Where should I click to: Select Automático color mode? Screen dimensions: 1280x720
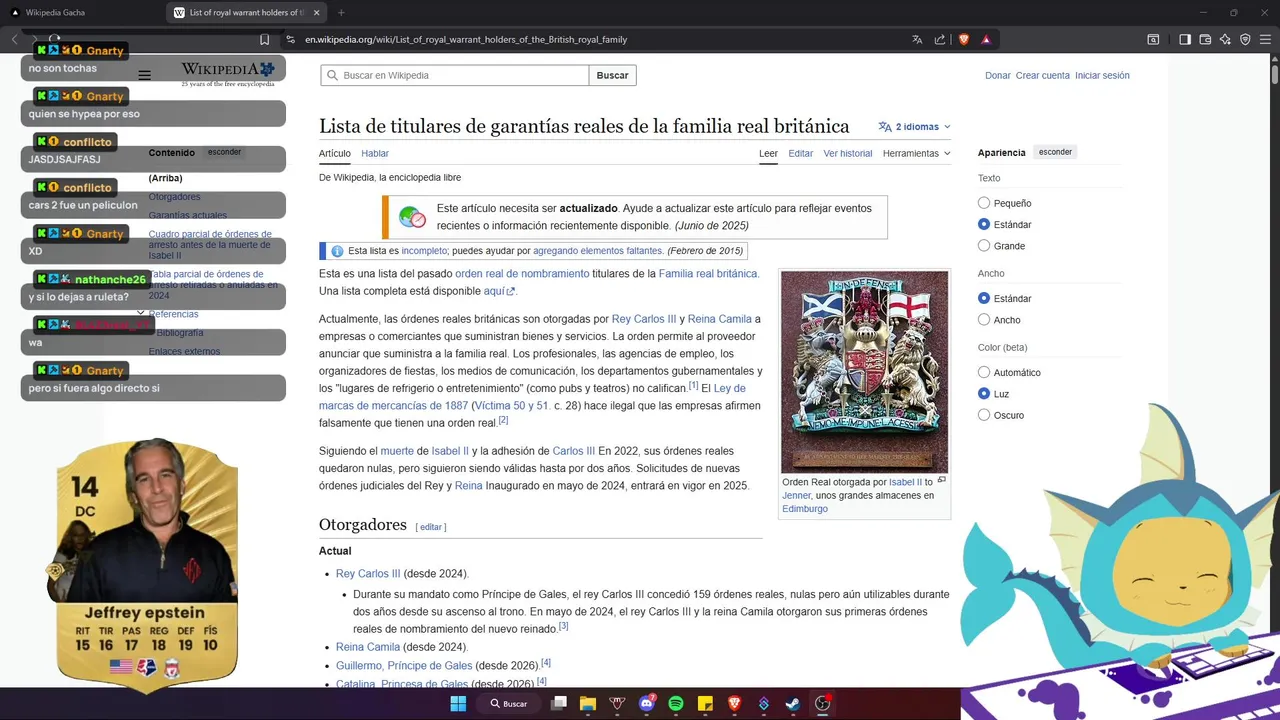(x=984, y=372)
